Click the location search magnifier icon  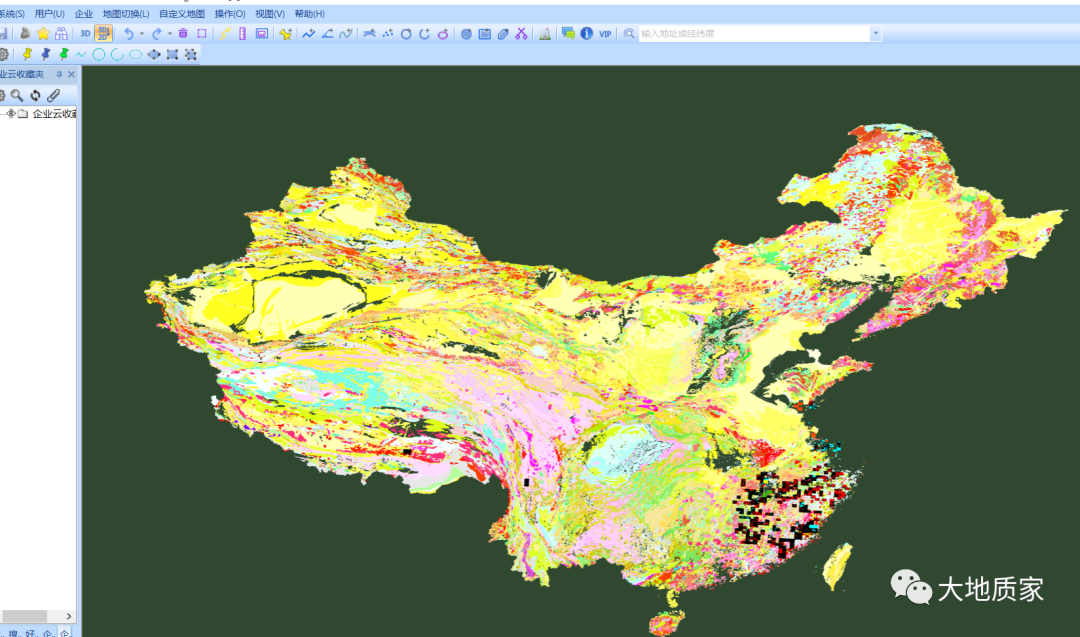click(629, 33)
